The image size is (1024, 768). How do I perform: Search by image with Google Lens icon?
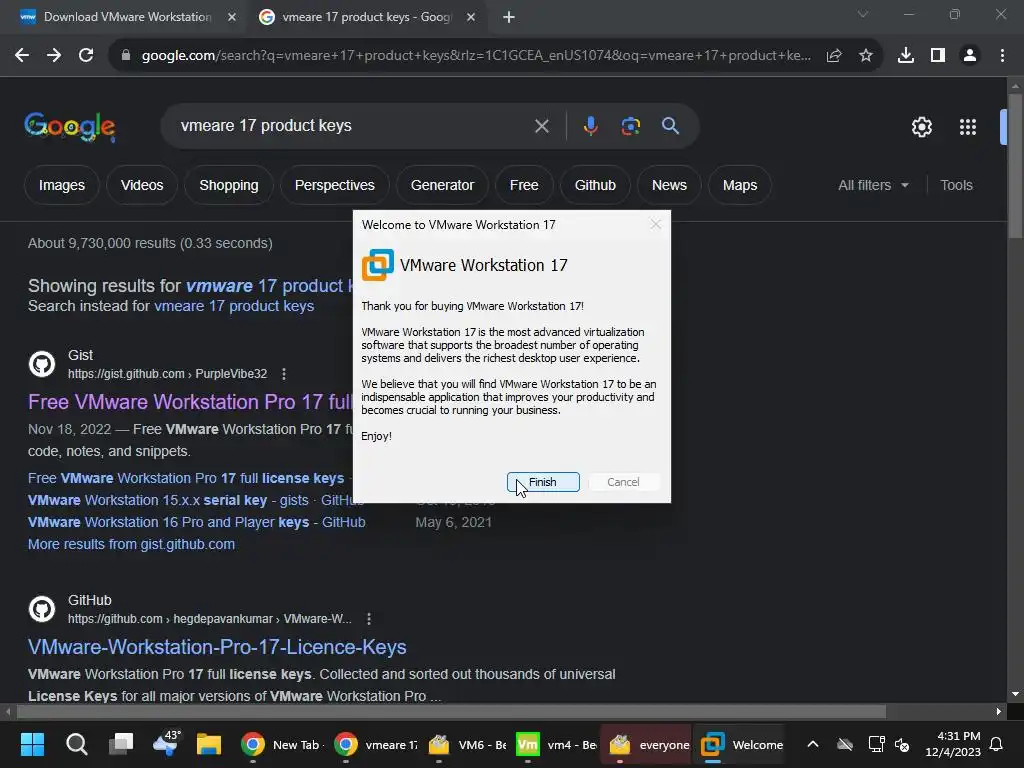(630, 126)
